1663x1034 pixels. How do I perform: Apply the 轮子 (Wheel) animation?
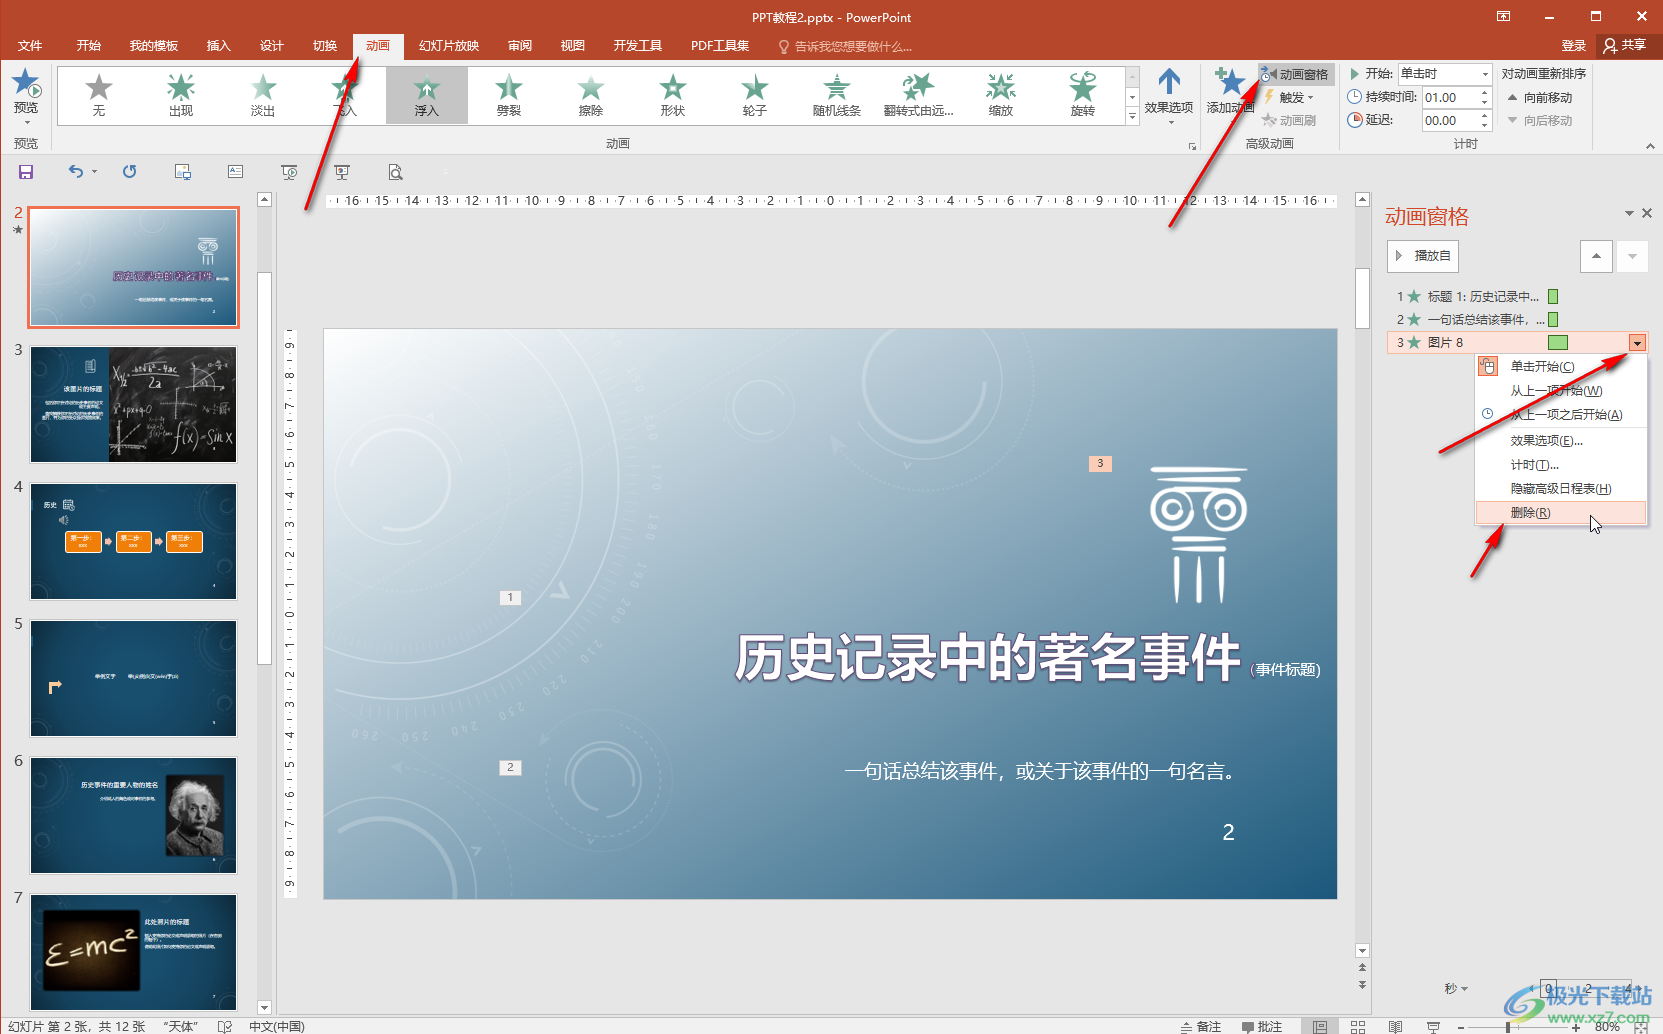[x=755, y=95]
